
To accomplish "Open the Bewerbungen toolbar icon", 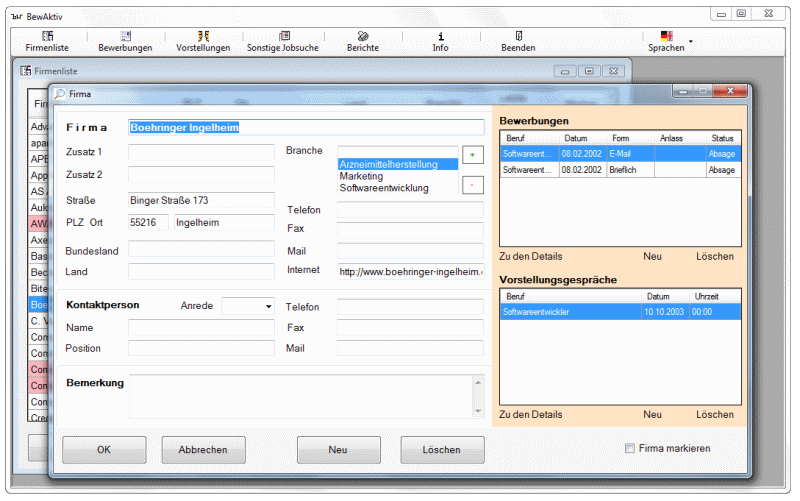I will pos(126,36).
